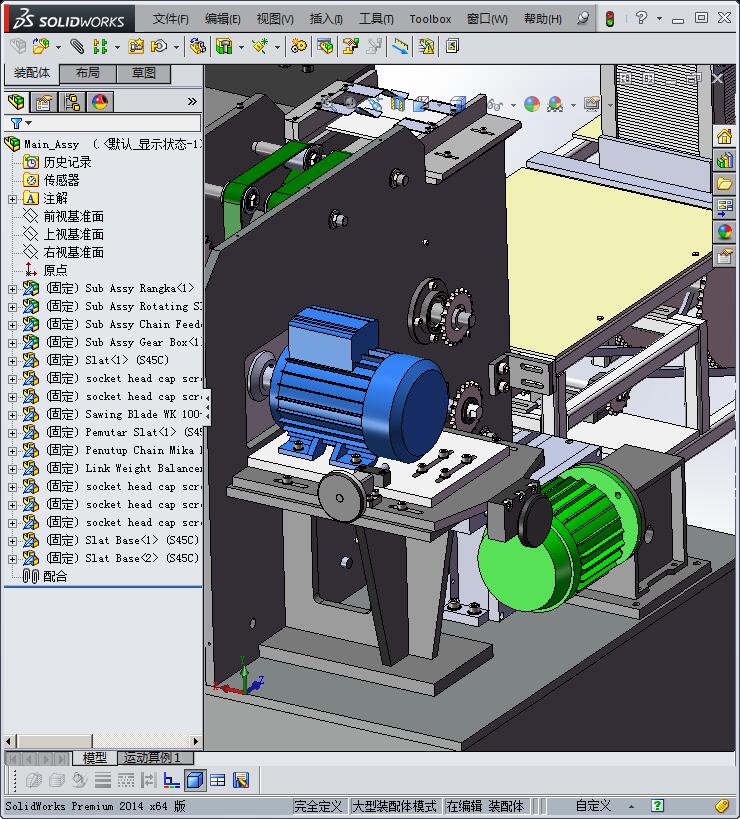Open the Insert Components dropdown arrow
Viewport: 740px width, 819px height.
tap(58, 48)
